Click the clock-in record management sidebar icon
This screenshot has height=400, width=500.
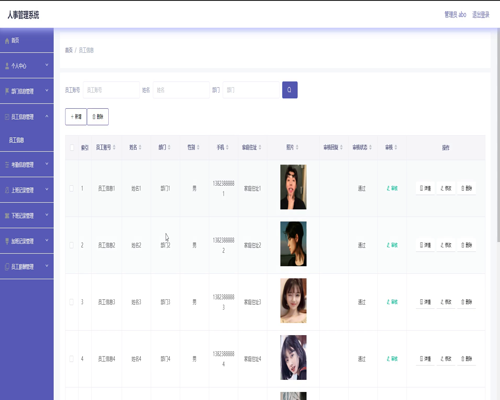pyautogui.click(x=7, y=190)
